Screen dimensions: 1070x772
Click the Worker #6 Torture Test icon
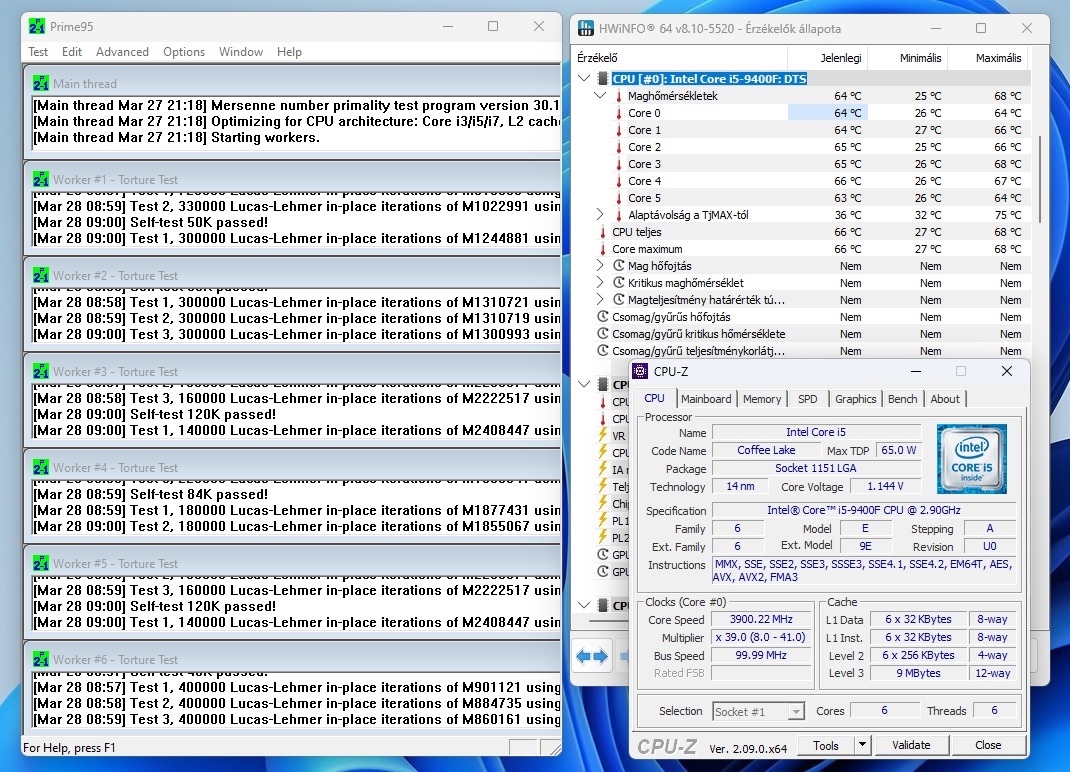(40, 659)
